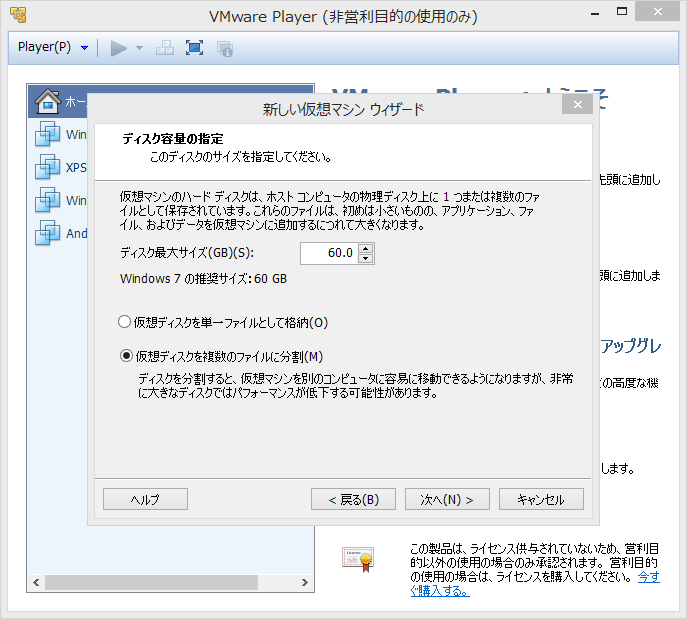Click the Unity mode toolbar icon
The height and width of the screenshot is (619, 687).
click(x=225, y=49)
